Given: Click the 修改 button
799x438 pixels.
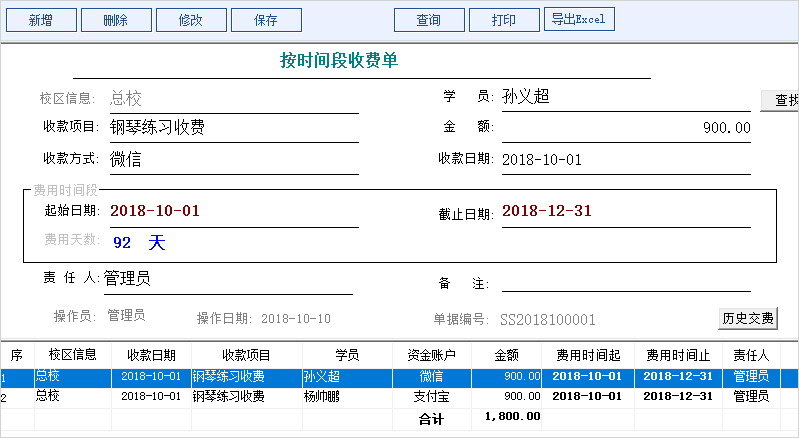Looking at the screenshot, I should pos(191,20).
